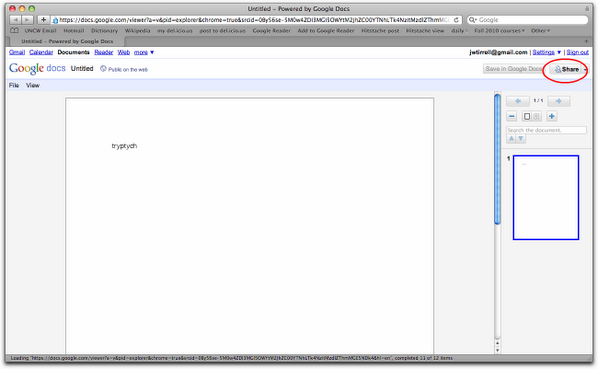Click Add to Google Reader bookmark
Viewport: 598px width, 369px height.
tap(326, 30)
